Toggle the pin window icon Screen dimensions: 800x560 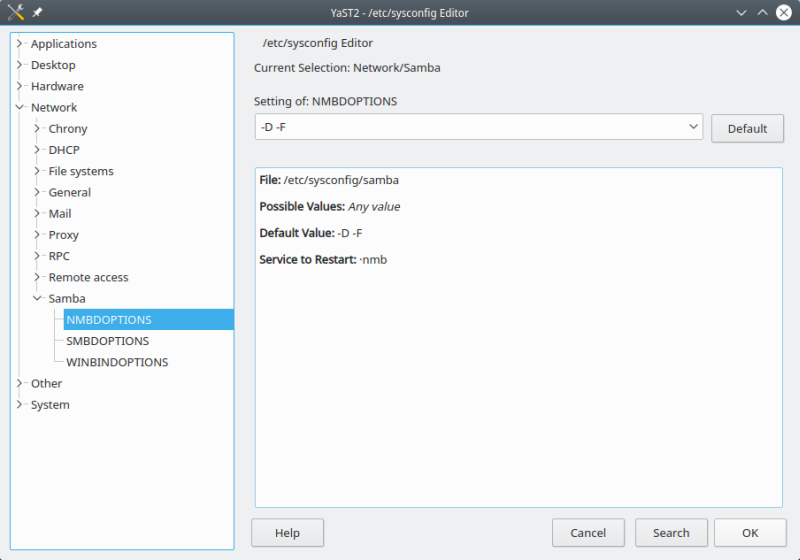click(x=37, y=12)
